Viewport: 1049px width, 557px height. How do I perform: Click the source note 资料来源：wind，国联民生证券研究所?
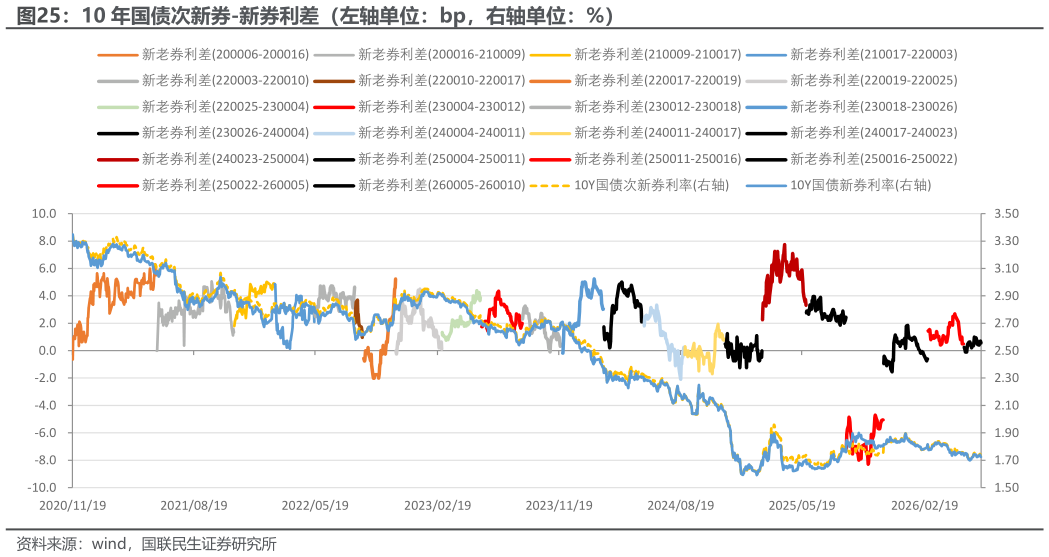coord(146,544)
